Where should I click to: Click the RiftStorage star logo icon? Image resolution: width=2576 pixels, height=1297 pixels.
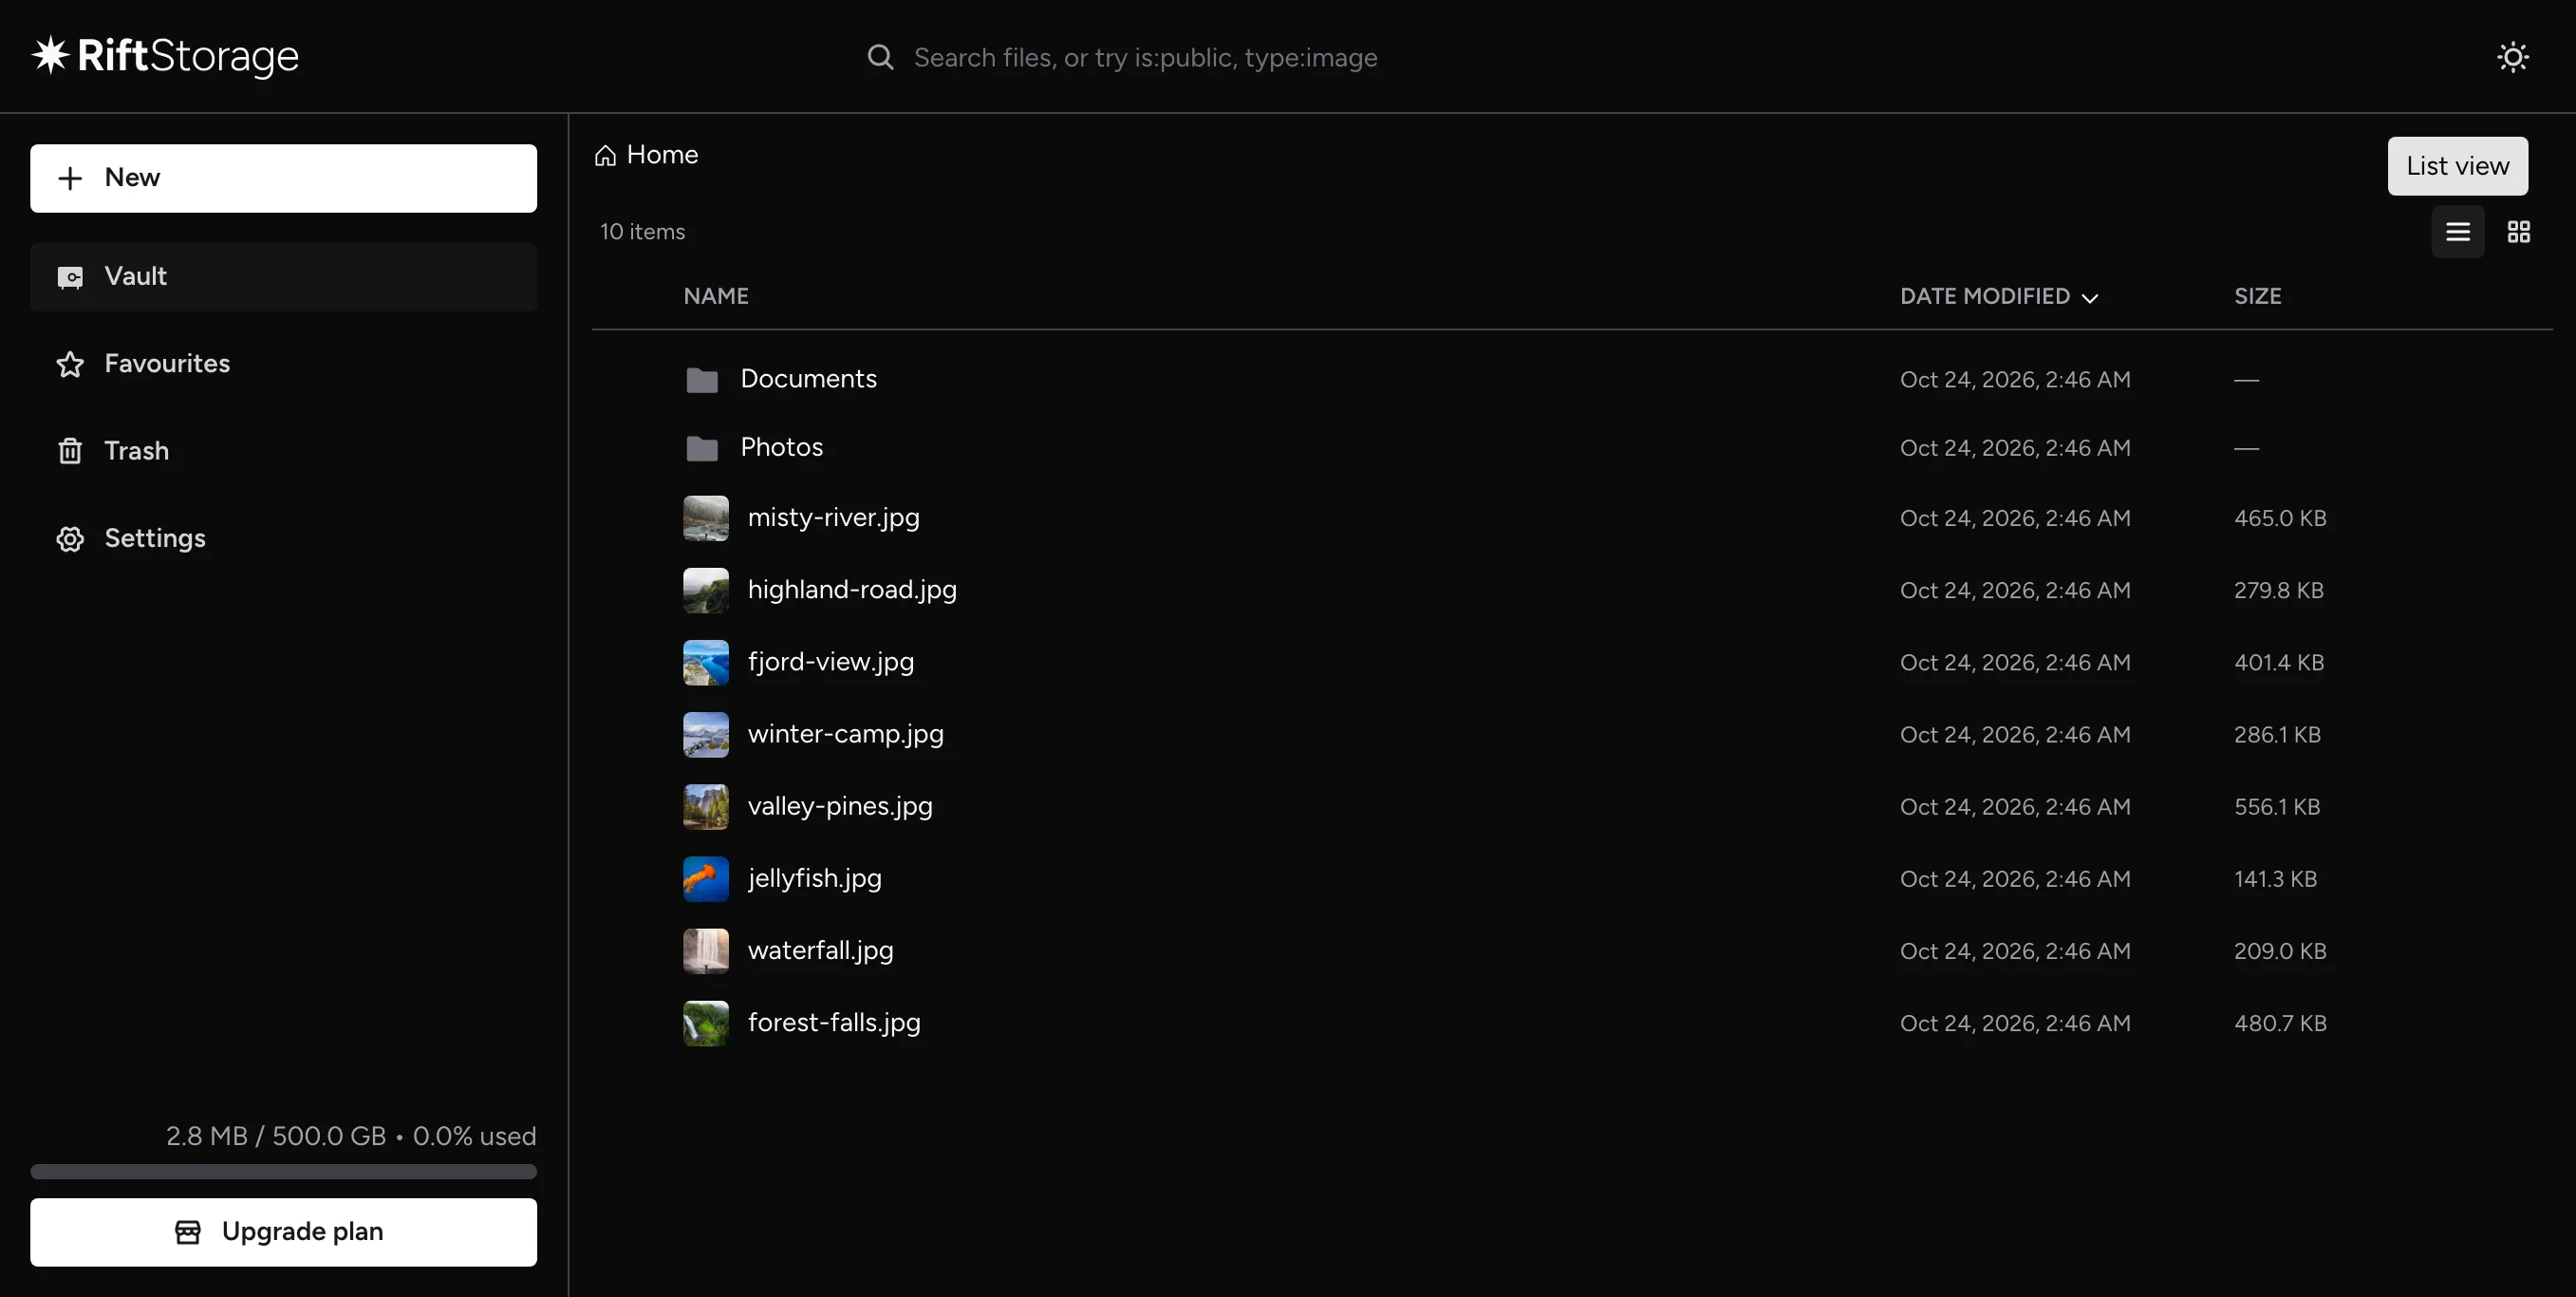[x=50, y=55]
